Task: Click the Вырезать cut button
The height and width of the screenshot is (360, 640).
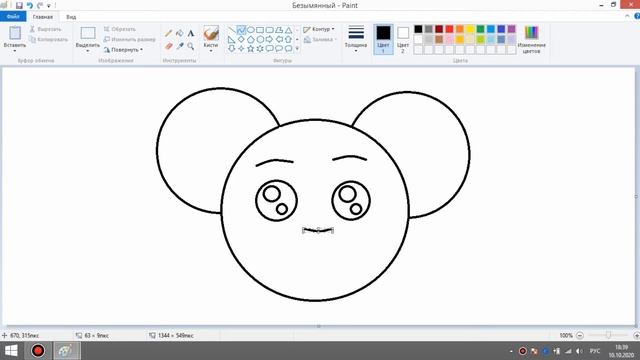Action: pyautogui.click(x=46, y=29)
